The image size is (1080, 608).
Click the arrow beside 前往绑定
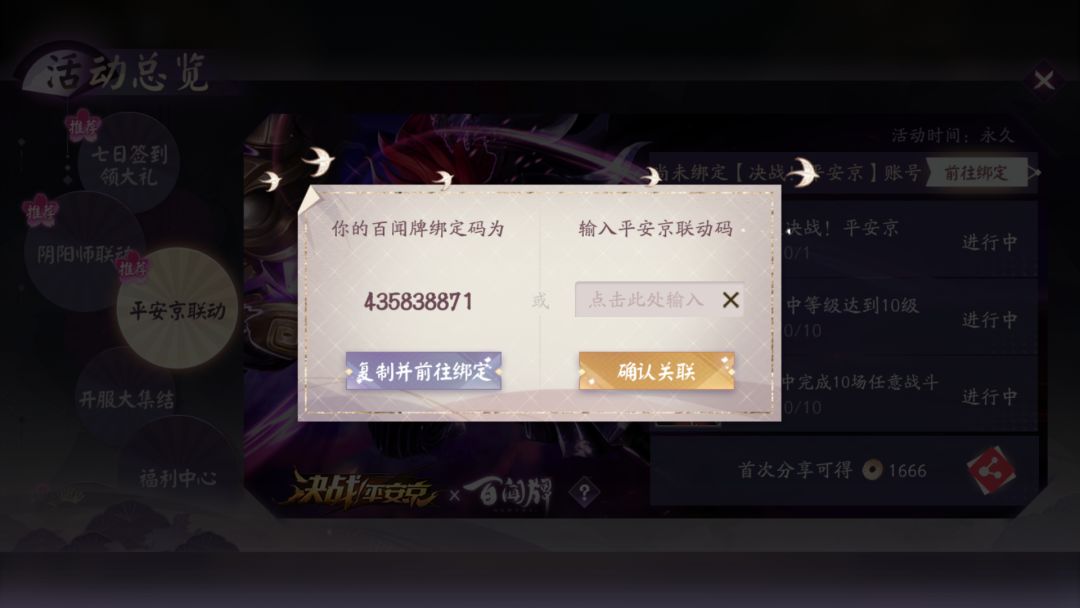point(1034,172)
